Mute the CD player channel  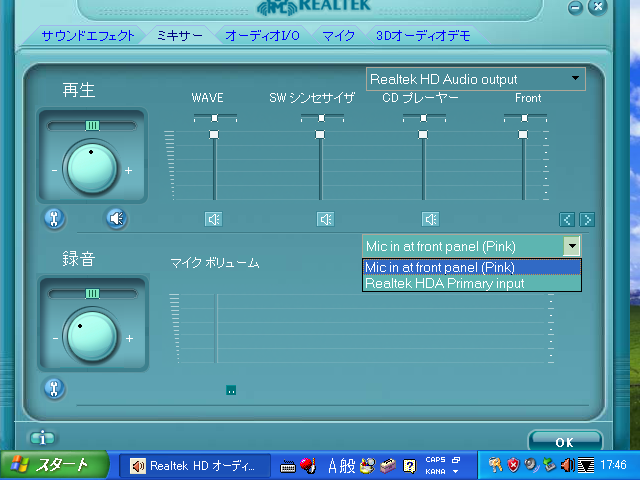[x=430, y=219]
